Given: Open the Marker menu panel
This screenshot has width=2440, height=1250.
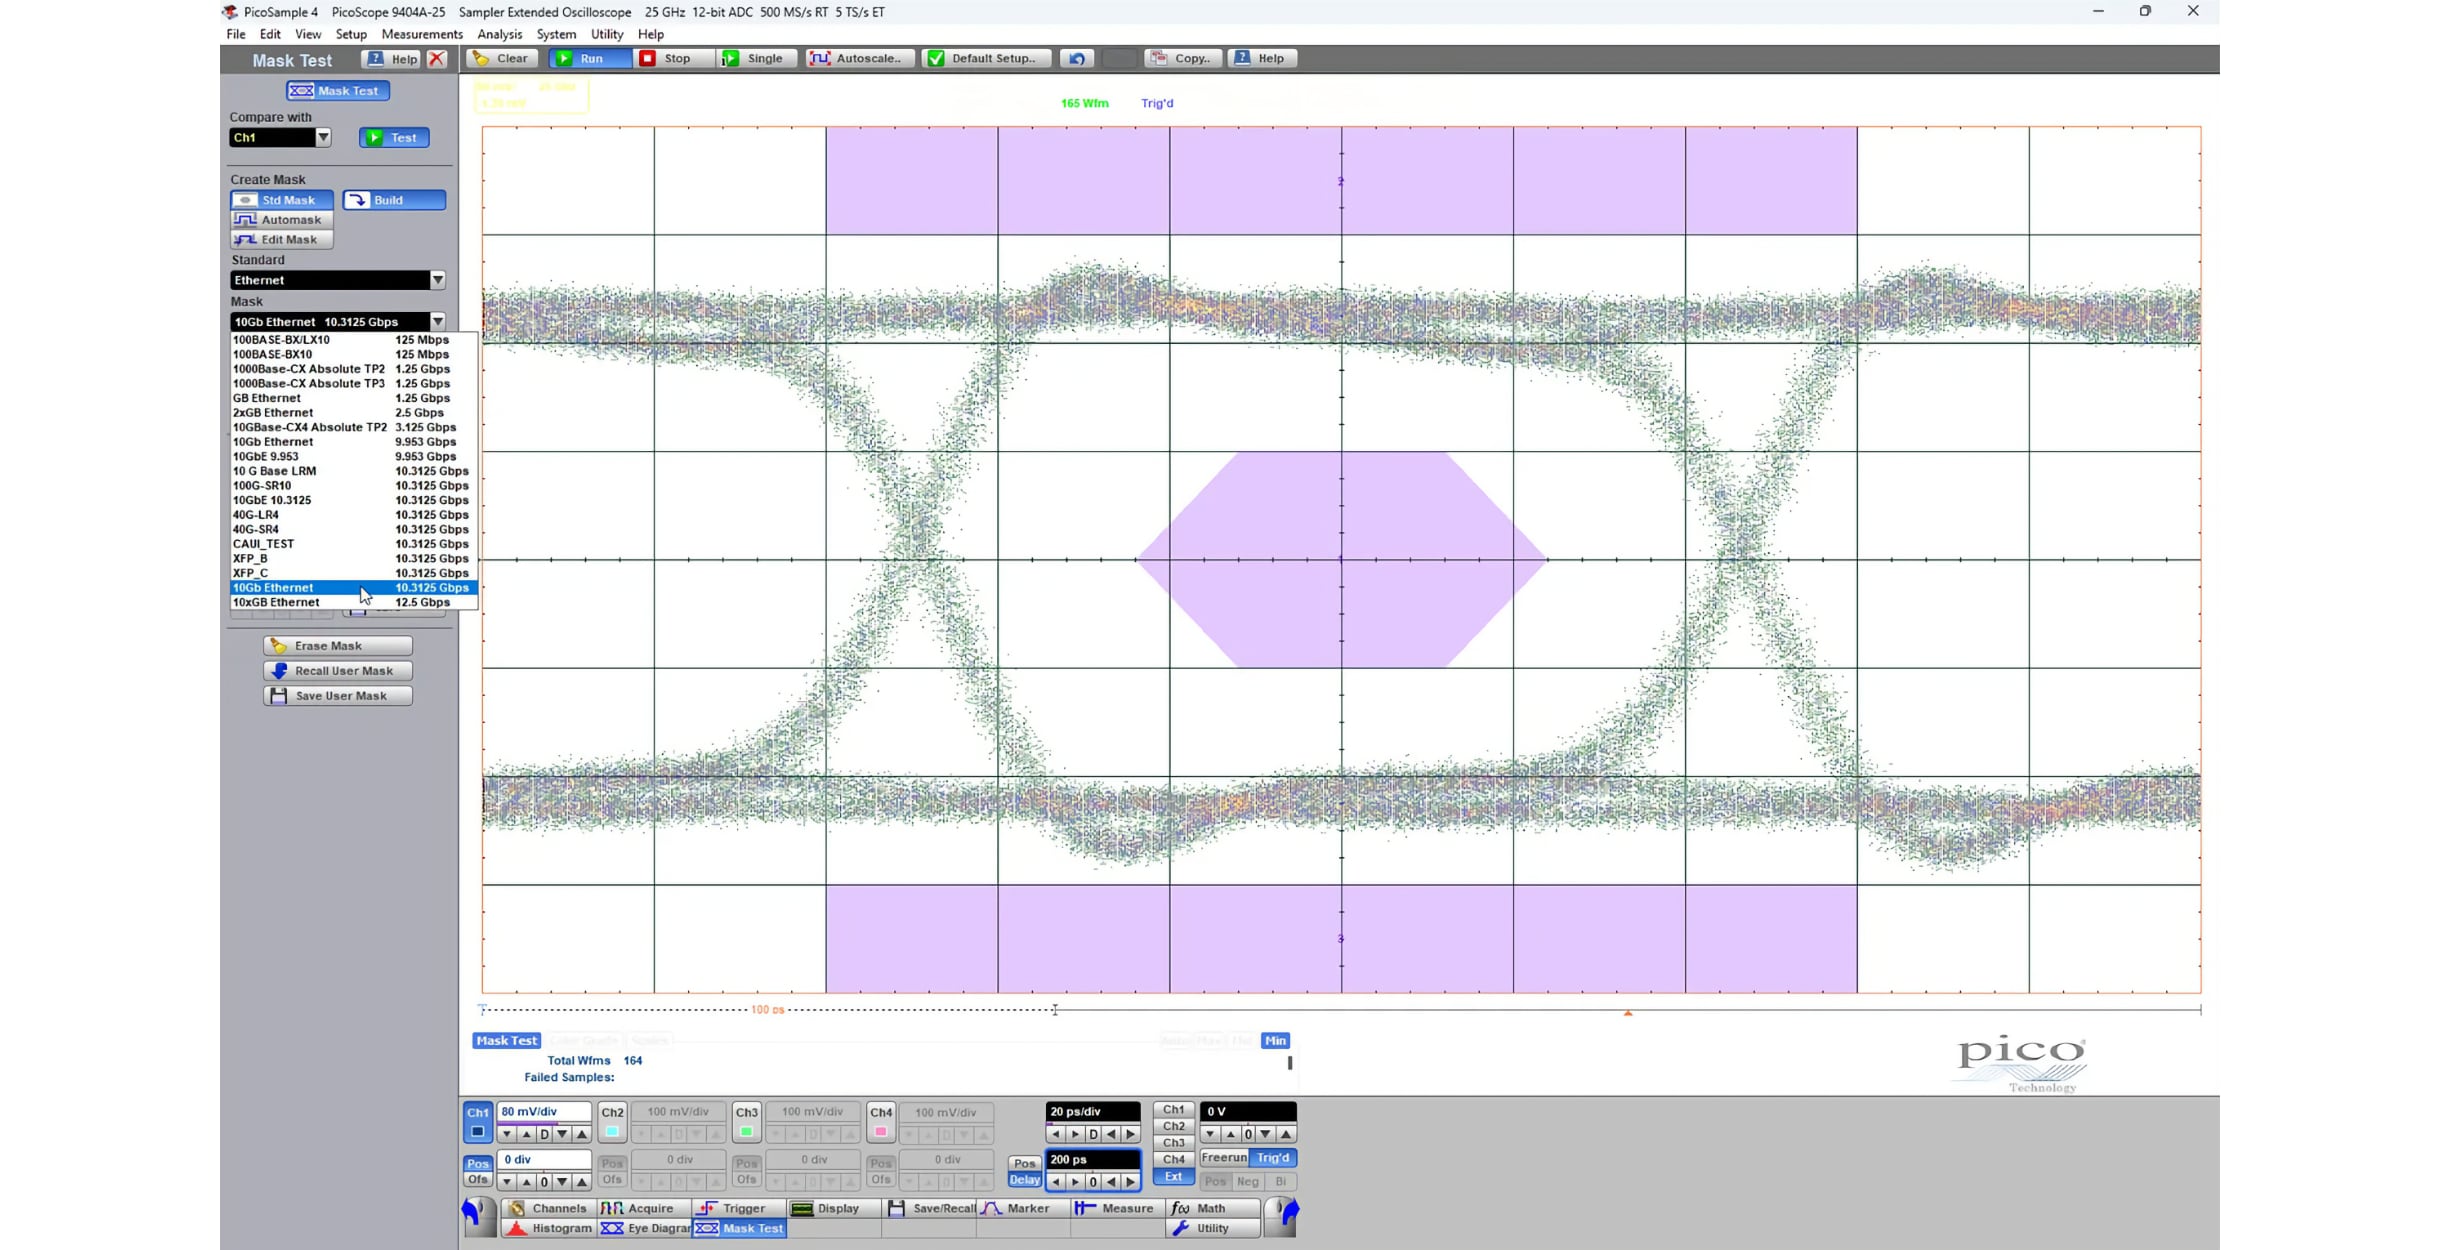Looking at the screenshot, I should click(x=1022, y=1209).
